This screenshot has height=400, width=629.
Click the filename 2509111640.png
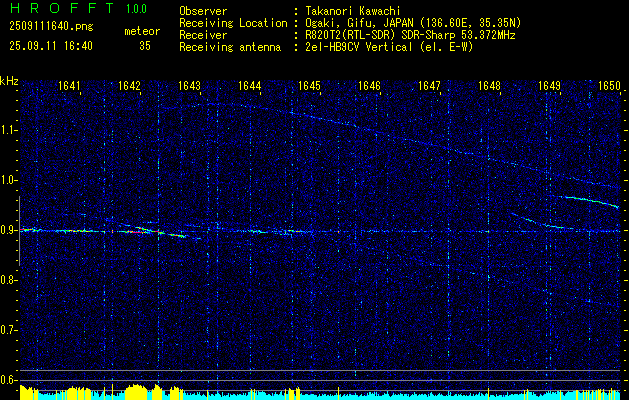tap(51, 27)
